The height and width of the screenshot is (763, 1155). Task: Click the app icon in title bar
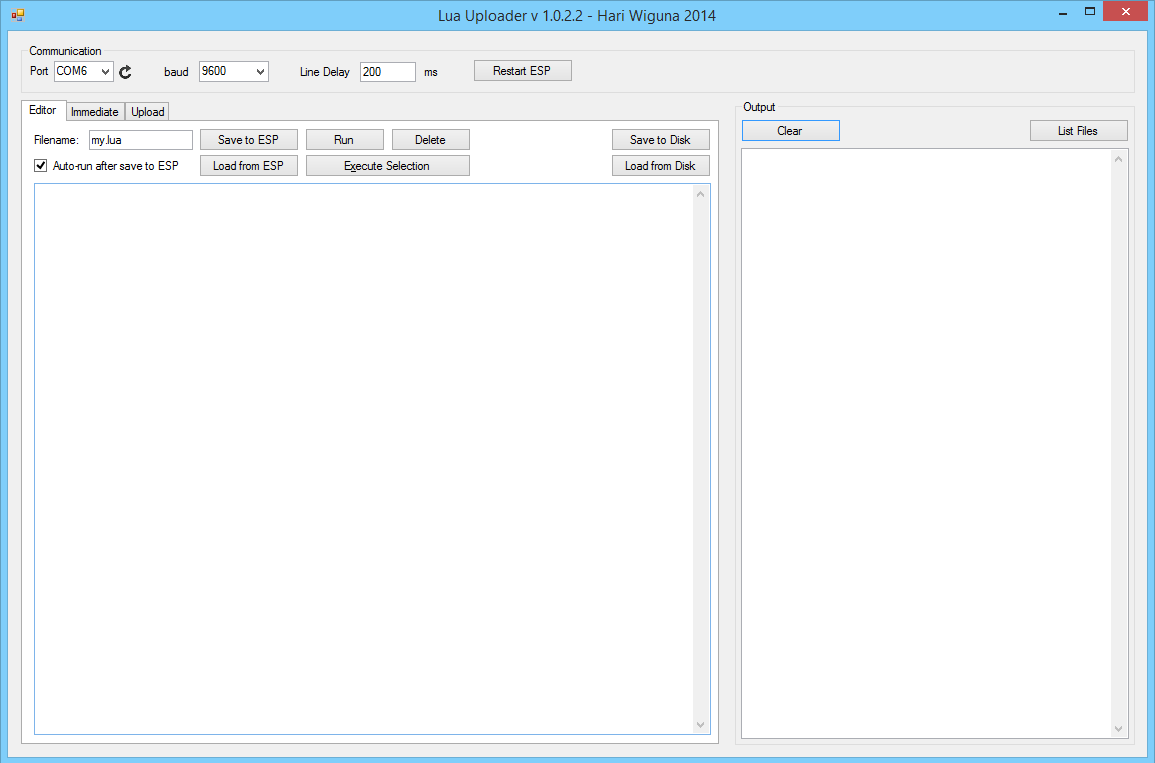pyautogui.click(x=17, y=14)
